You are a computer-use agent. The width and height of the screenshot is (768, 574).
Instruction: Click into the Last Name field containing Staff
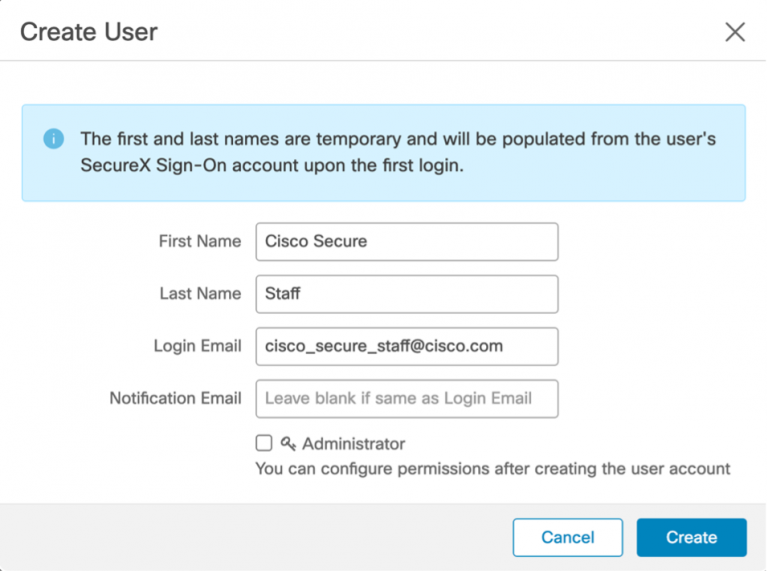406,294
